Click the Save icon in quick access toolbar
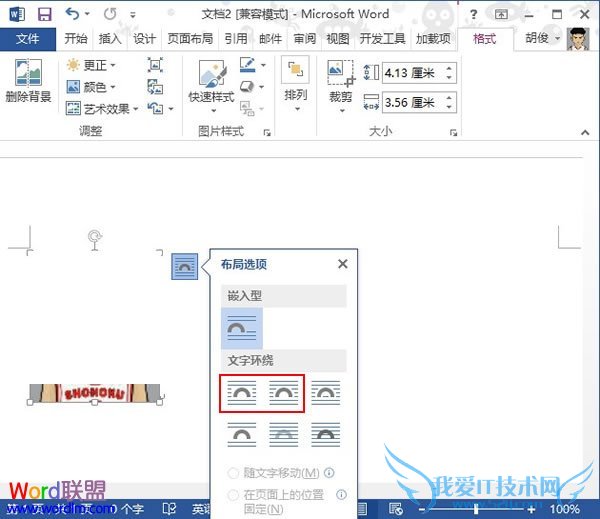The width and height of the screenshot is (600, 519). pos(44,14)
